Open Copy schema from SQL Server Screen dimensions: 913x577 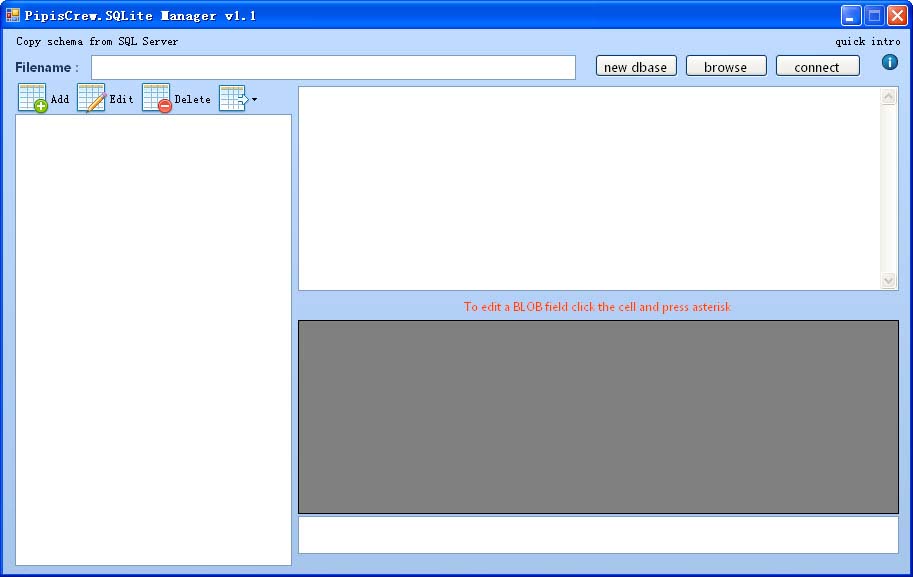(x=97, y=42)
